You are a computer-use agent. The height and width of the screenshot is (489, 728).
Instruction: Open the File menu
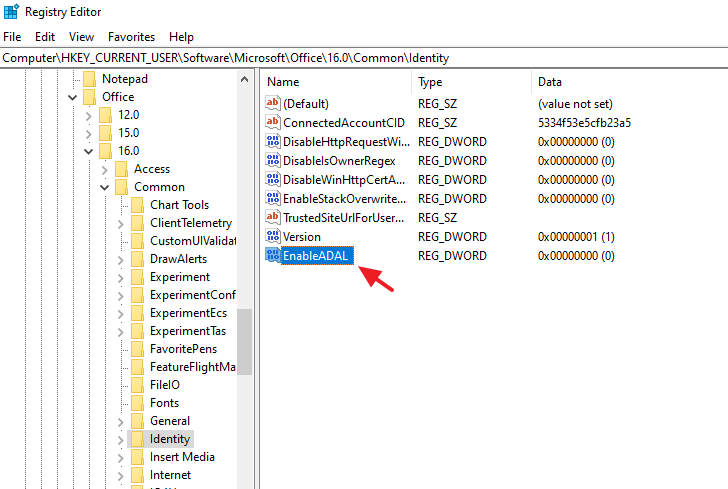(x=12, y=37)
